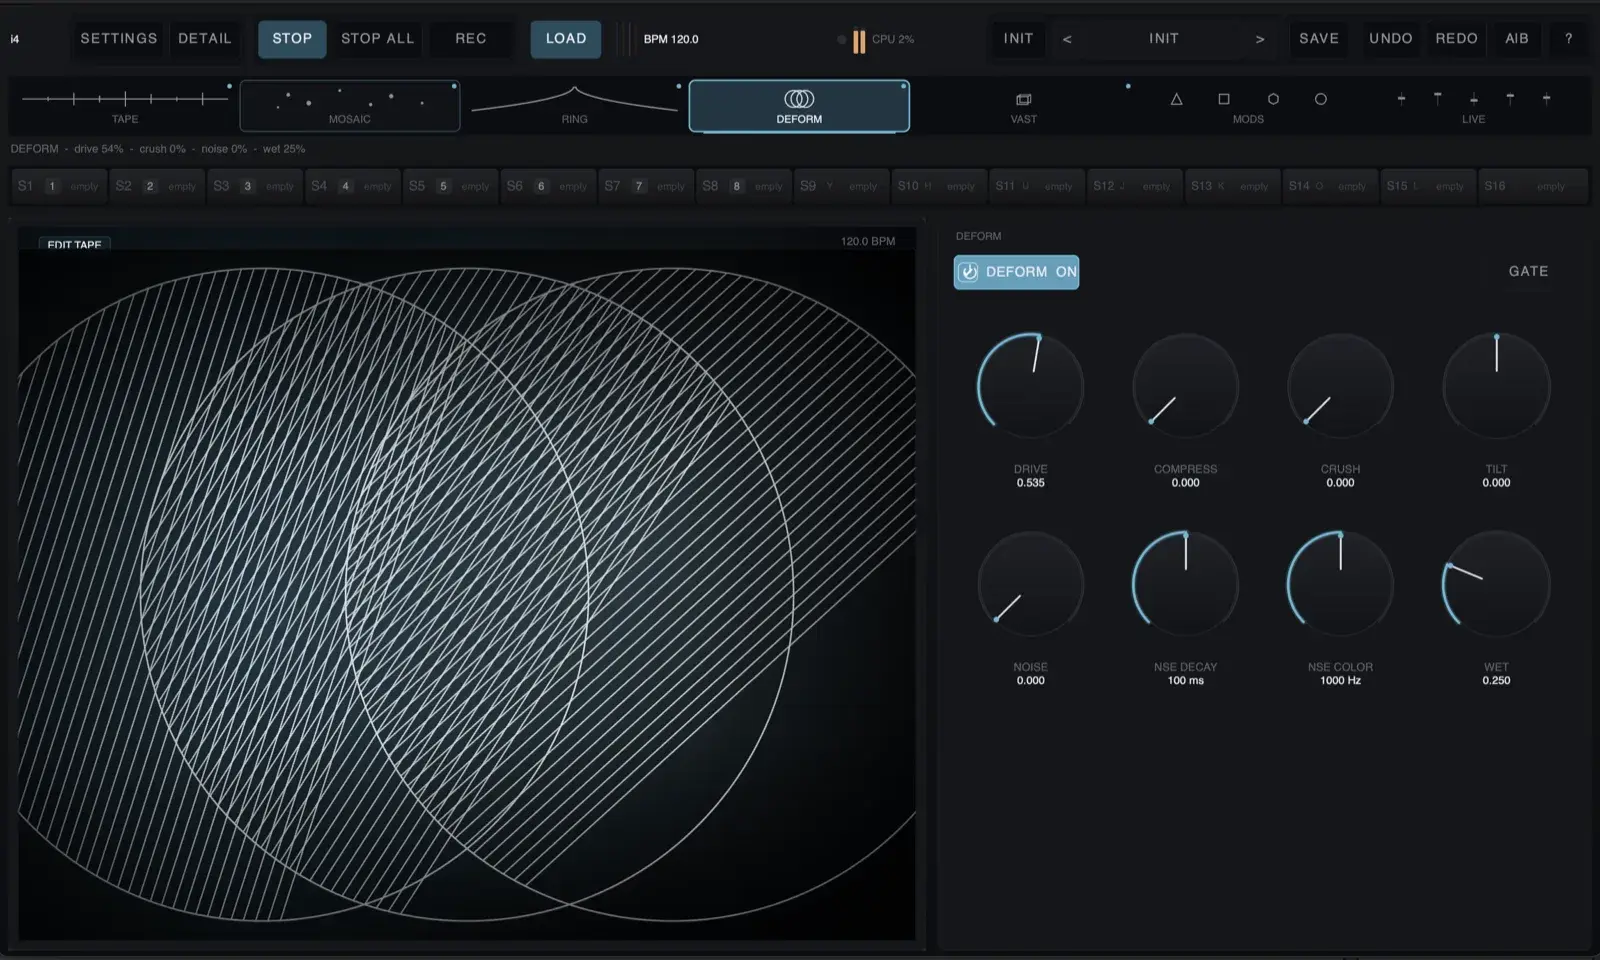
Task: Start recording with REC
Action: click(471, 38)
